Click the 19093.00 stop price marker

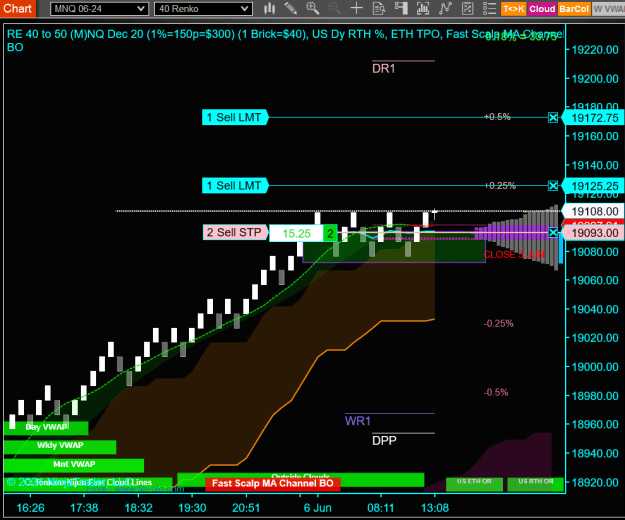[x=593, y=233]
